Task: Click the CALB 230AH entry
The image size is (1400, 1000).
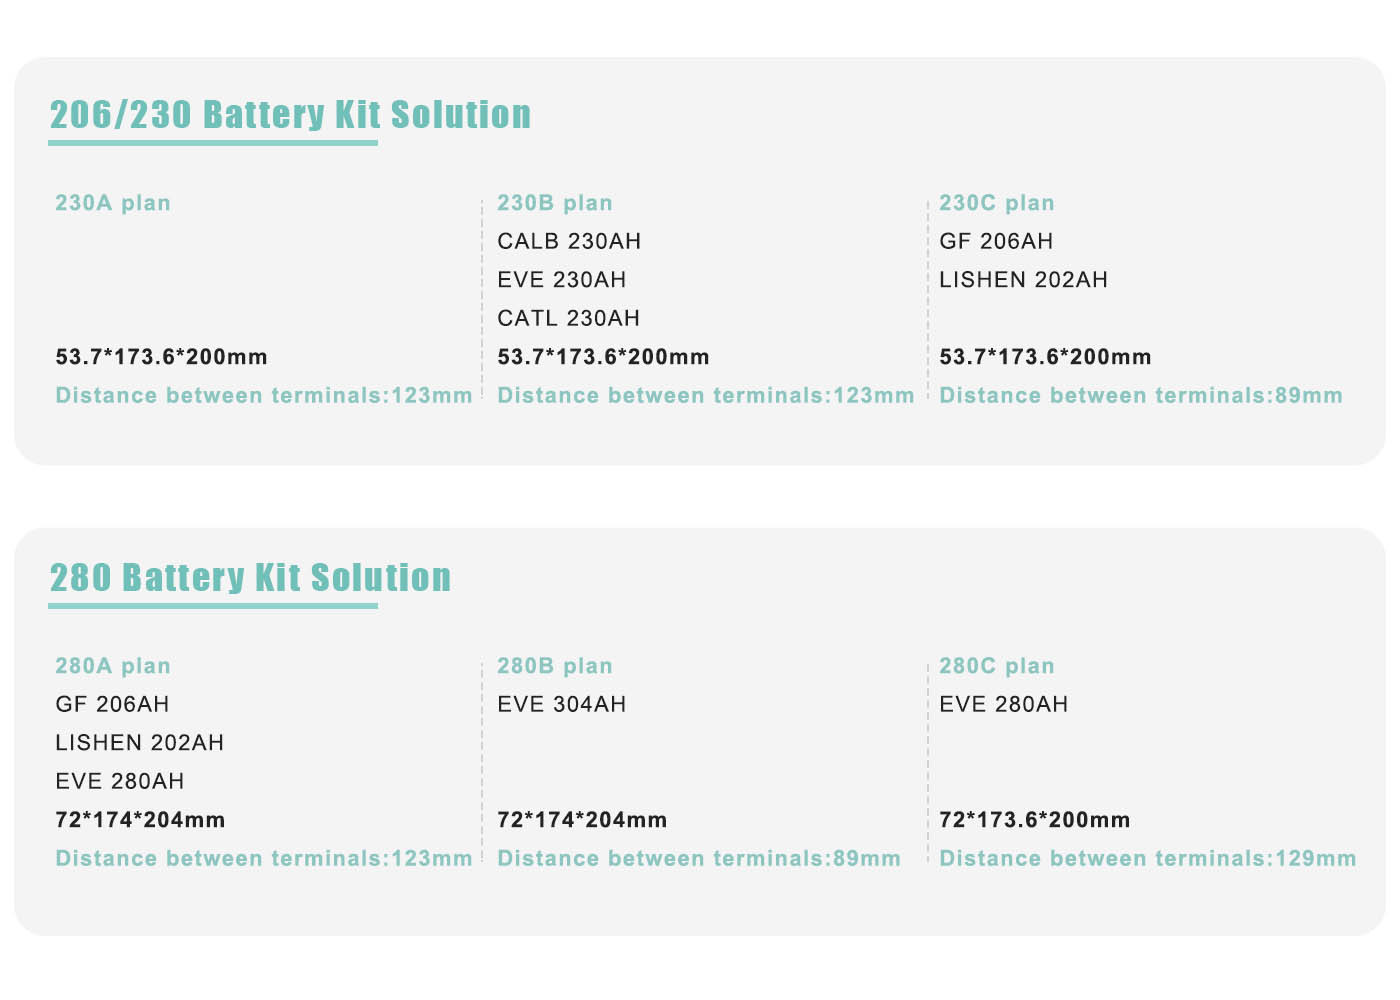Action: pos(569,241)
